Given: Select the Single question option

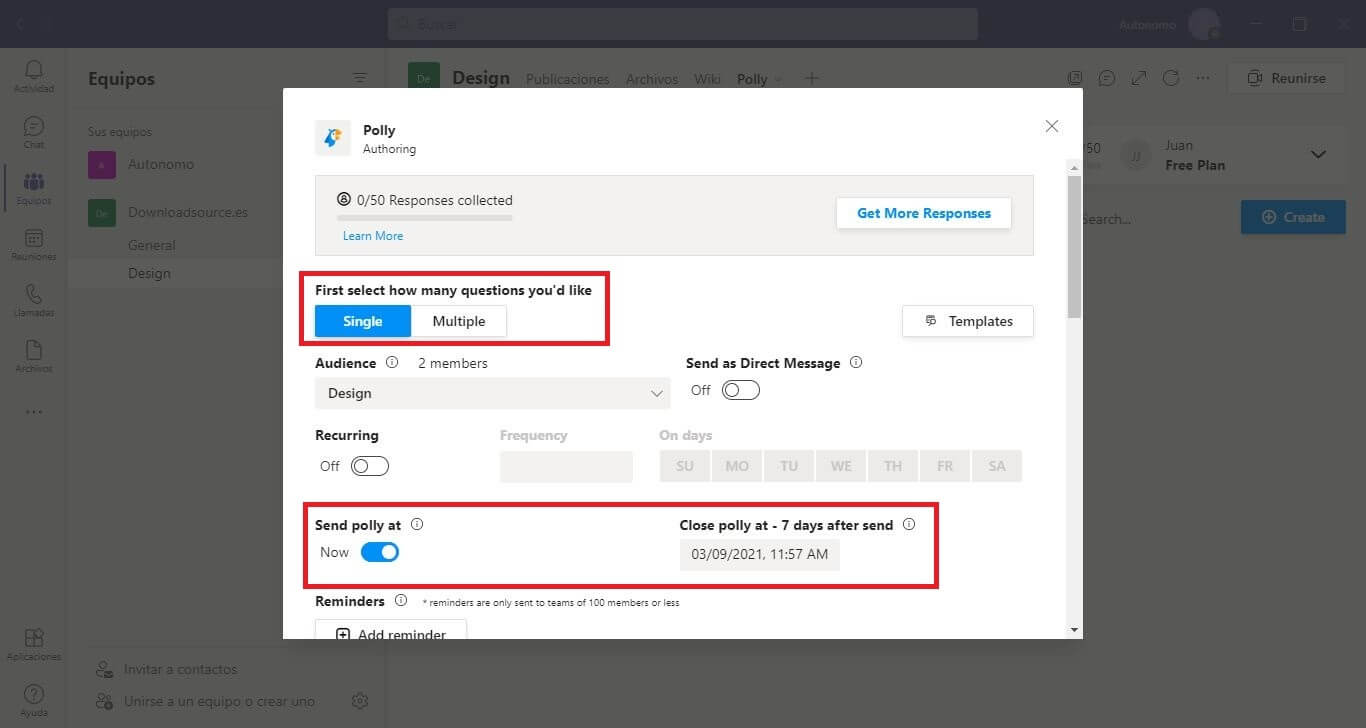Looking at the screenshot, I should point(363,321).
